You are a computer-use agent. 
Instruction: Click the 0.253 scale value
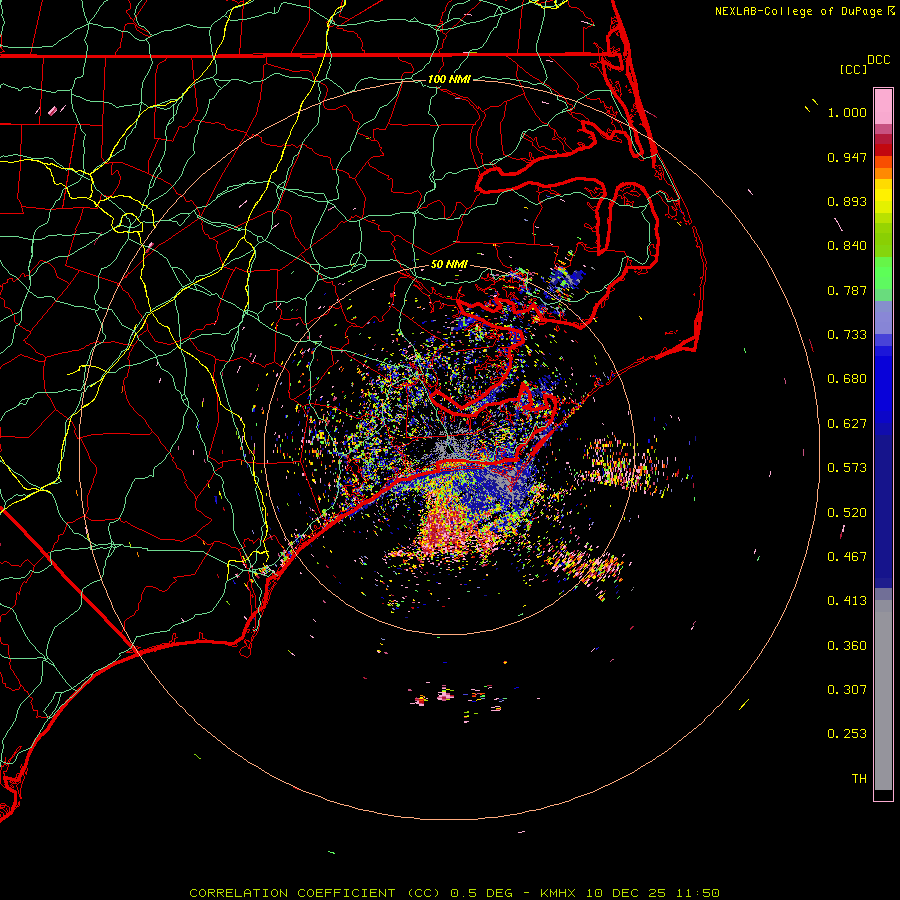(847, 734)
